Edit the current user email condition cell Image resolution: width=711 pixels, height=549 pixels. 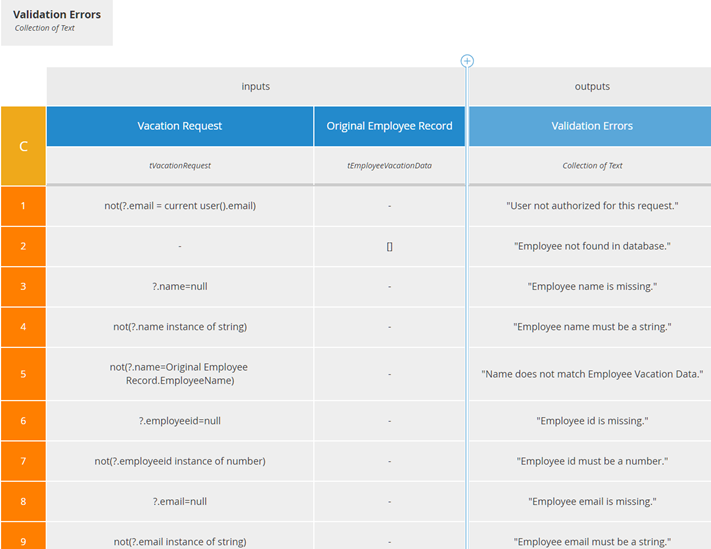pyautogui.click(x=180, y=206)
